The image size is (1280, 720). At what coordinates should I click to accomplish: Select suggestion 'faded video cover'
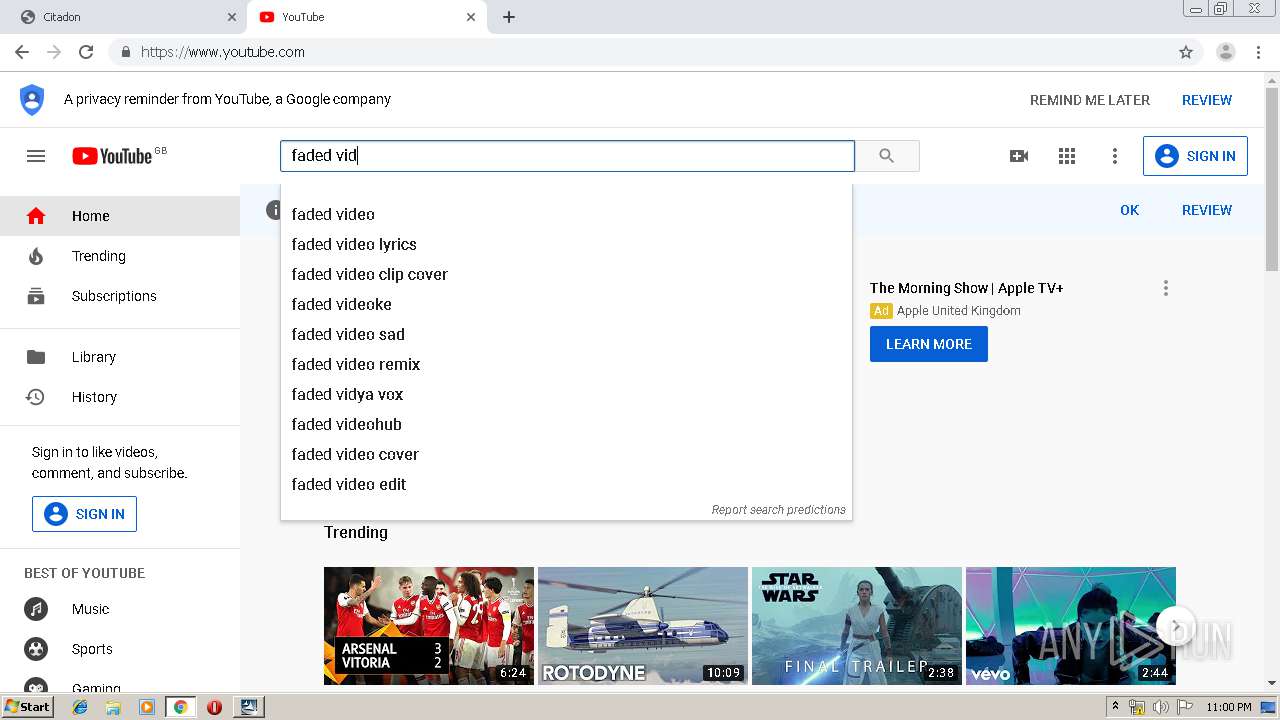(x=566, y=454)
